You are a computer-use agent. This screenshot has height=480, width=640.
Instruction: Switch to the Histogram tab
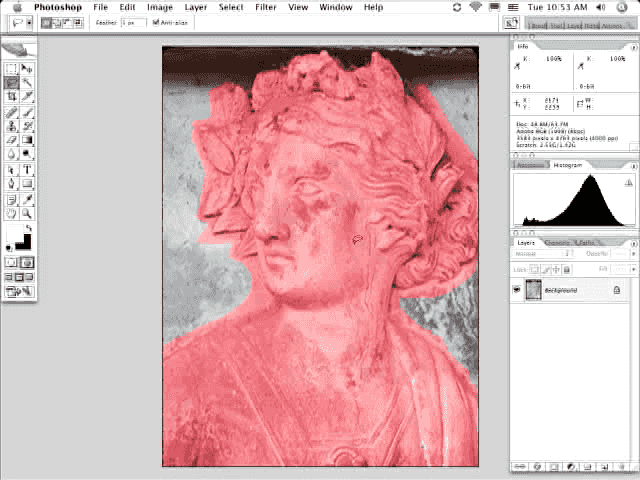point(567,165)
